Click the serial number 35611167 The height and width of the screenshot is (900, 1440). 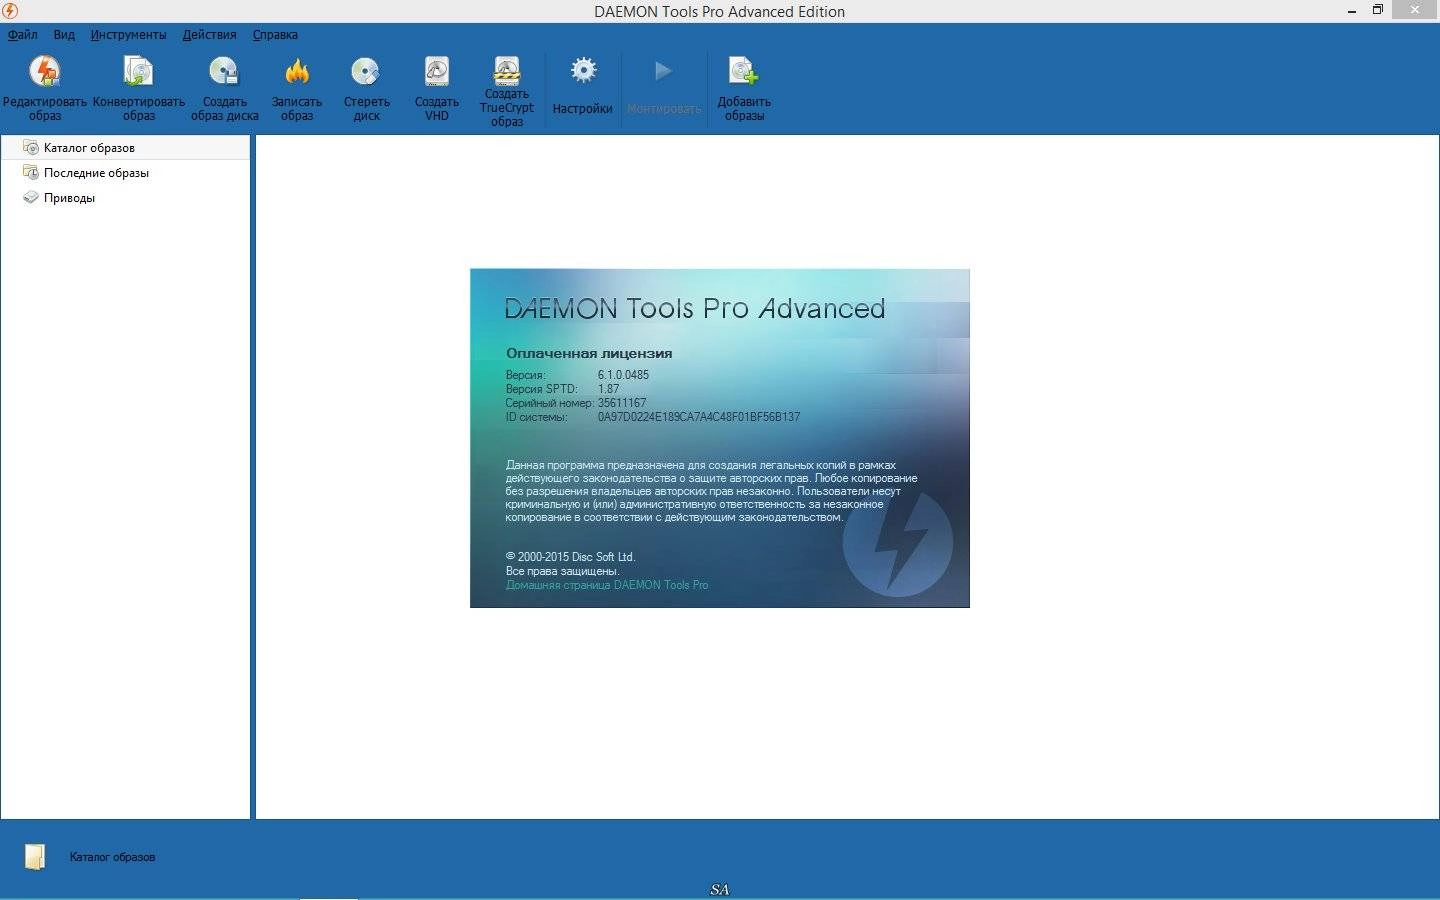622,403
